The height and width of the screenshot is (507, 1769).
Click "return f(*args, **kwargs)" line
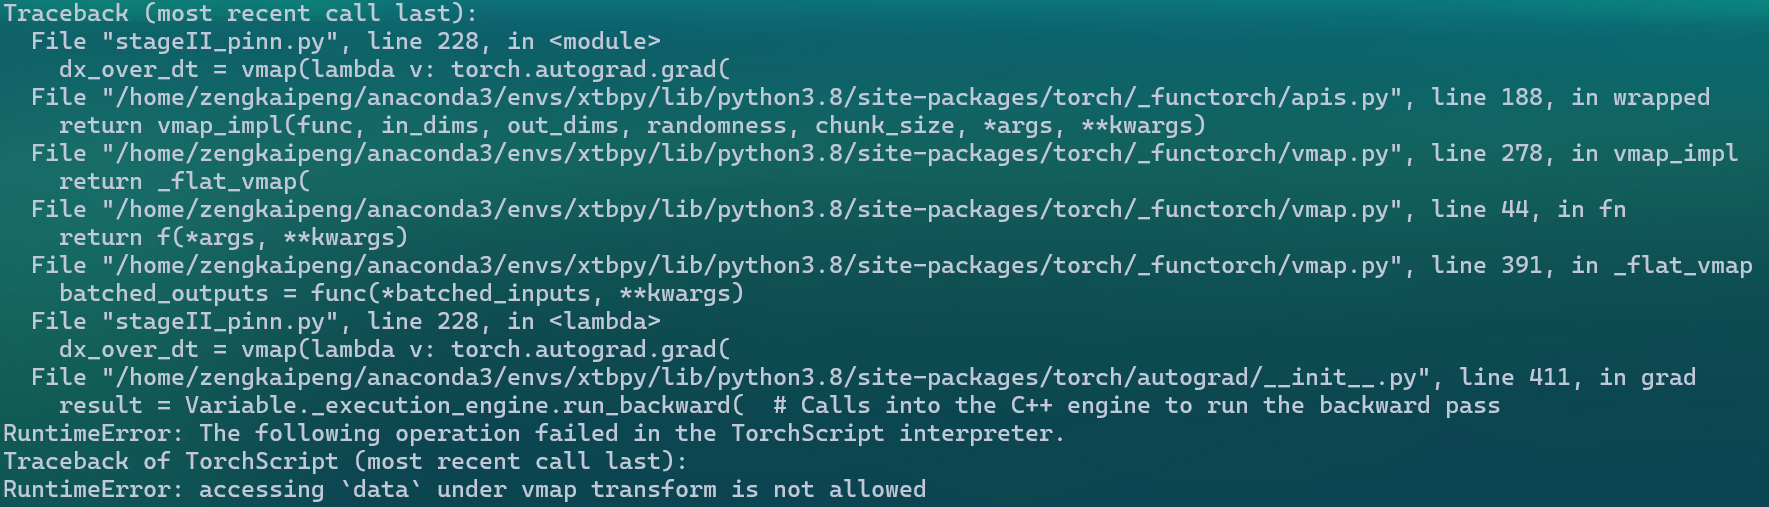tap(233, 238)
